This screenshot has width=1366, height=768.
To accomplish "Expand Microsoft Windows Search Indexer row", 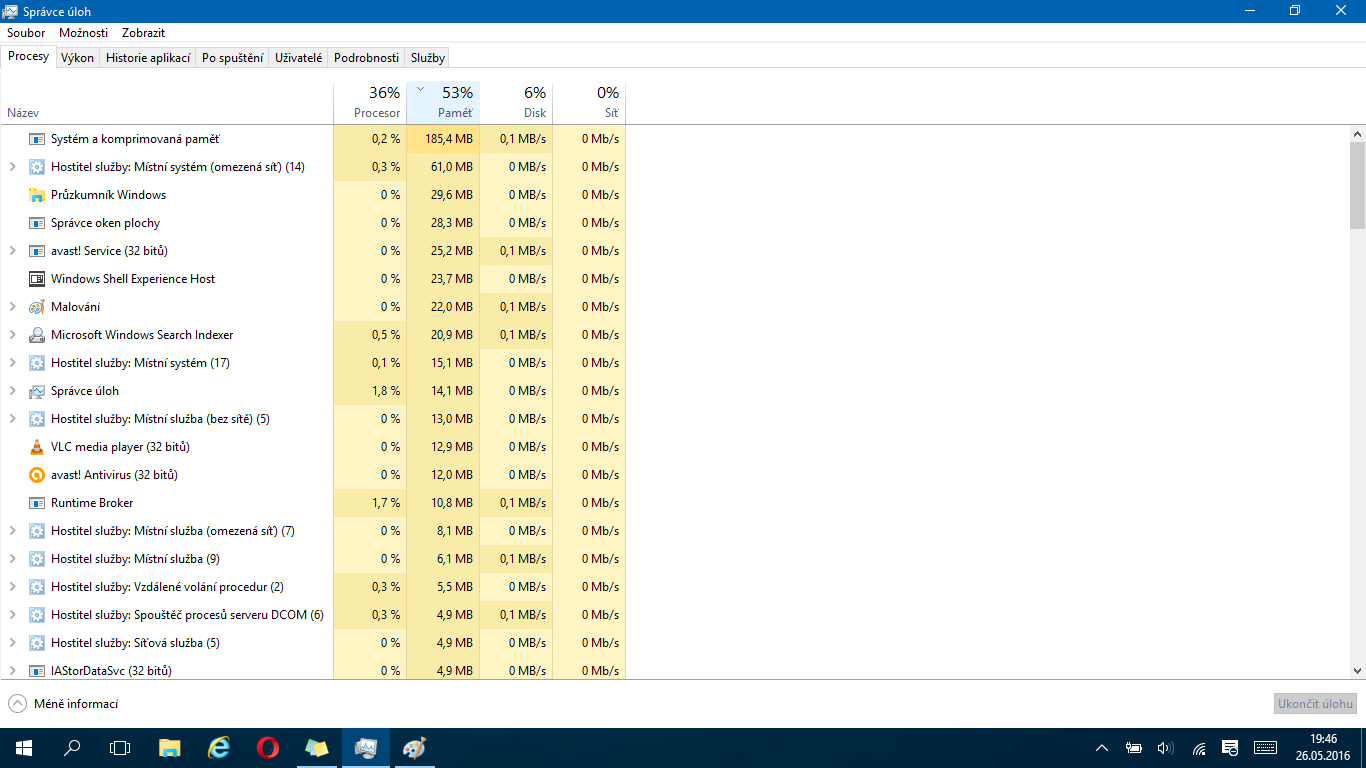I will click(12, 335).
